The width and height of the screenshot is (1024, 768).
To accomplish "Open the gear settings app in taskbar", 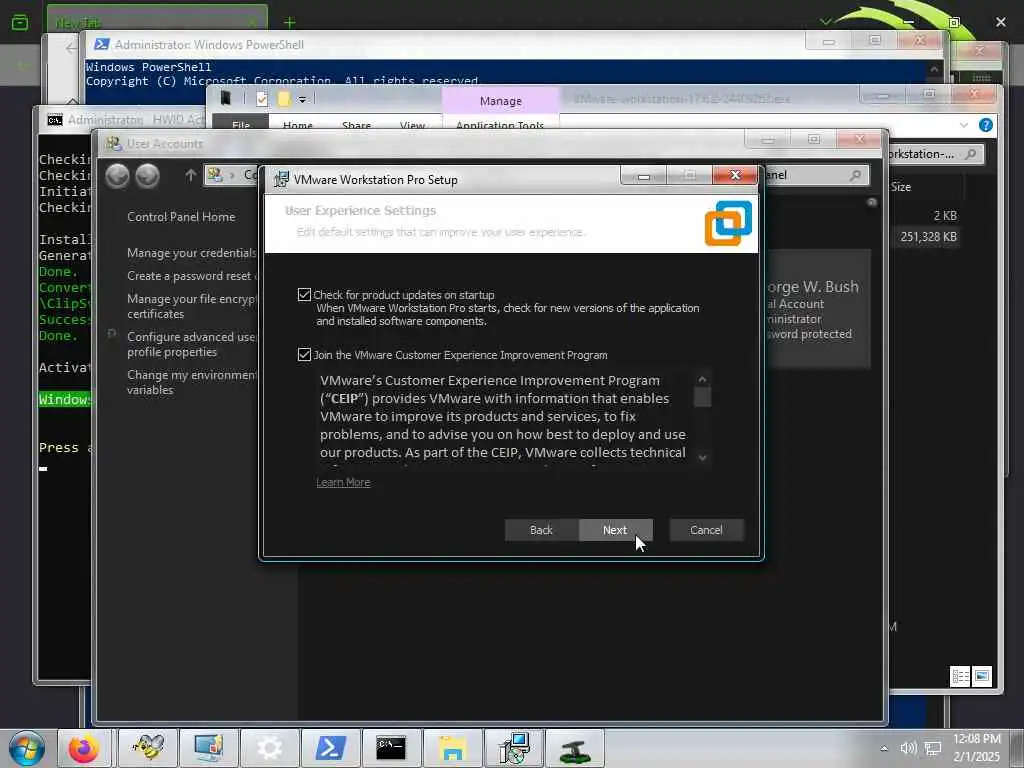I will pos(270,748).
